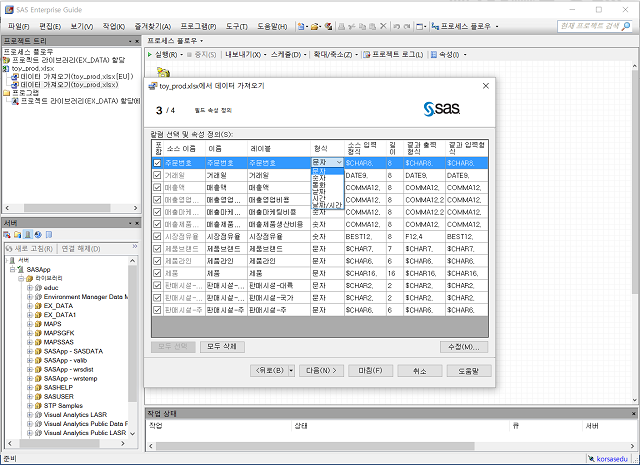Viewport: 640px width, 465px height.
Task: Open the 형식 type dropdown for 주문번호
Action: tap(338, 161)
